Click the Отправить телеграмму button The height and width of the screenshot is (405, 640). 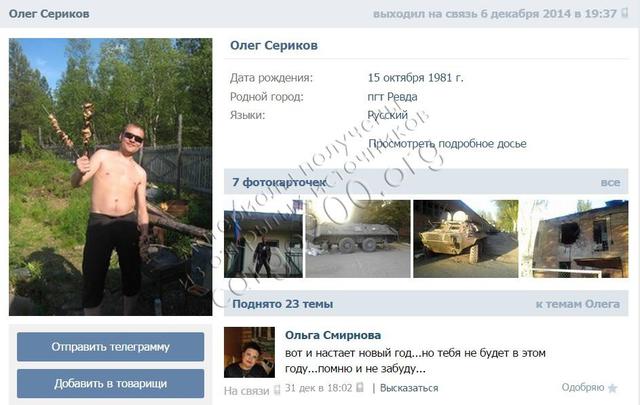(111, 347)
